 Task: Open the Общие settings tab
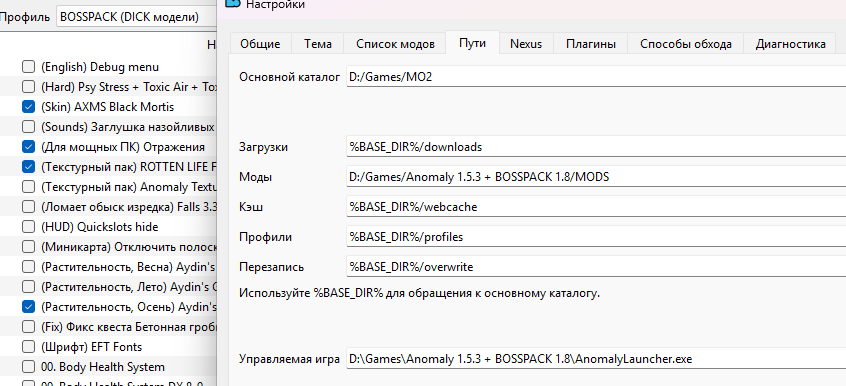(x=260, y=44)
